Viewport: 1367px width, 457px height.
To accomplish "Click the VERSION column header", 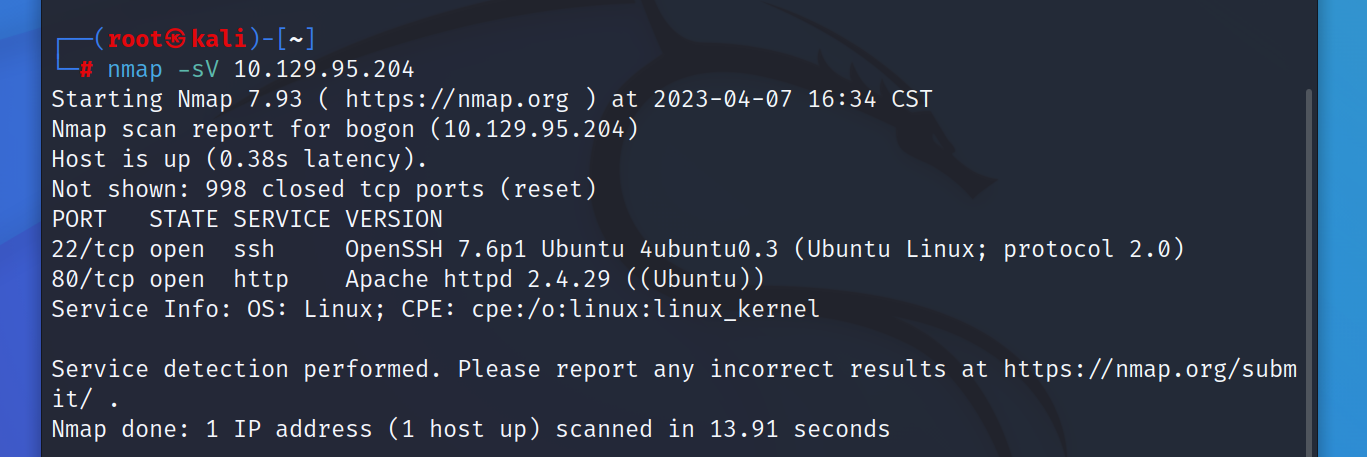I will coord(394,219).
